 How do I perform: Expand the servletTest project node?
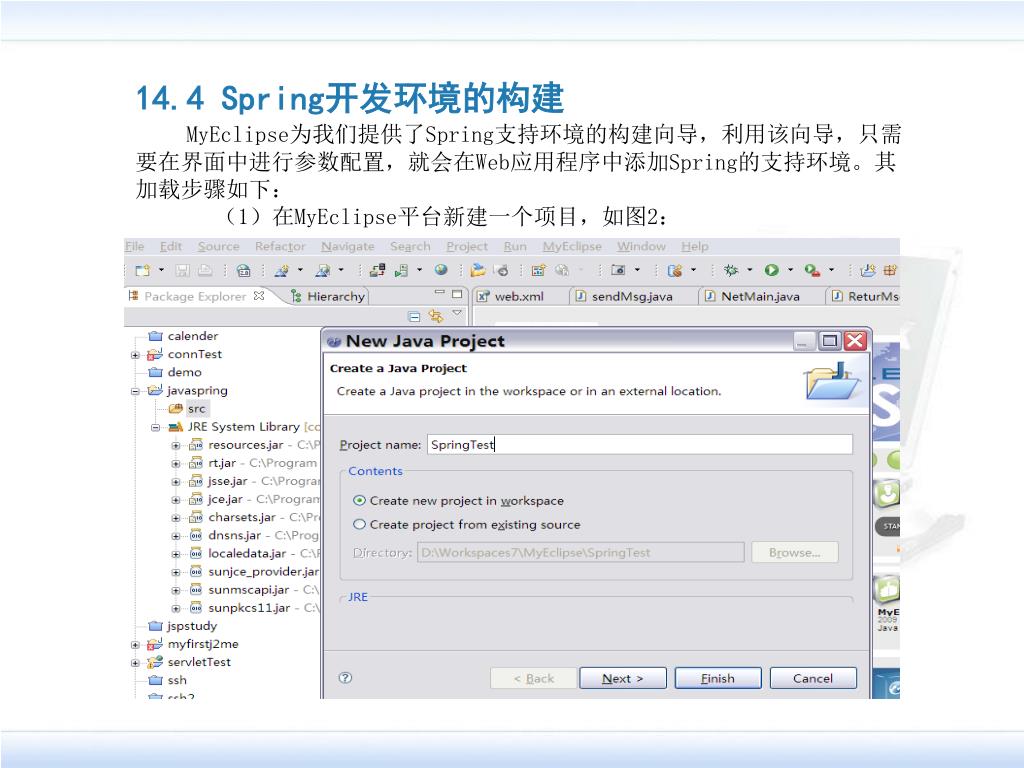point(135,664)
